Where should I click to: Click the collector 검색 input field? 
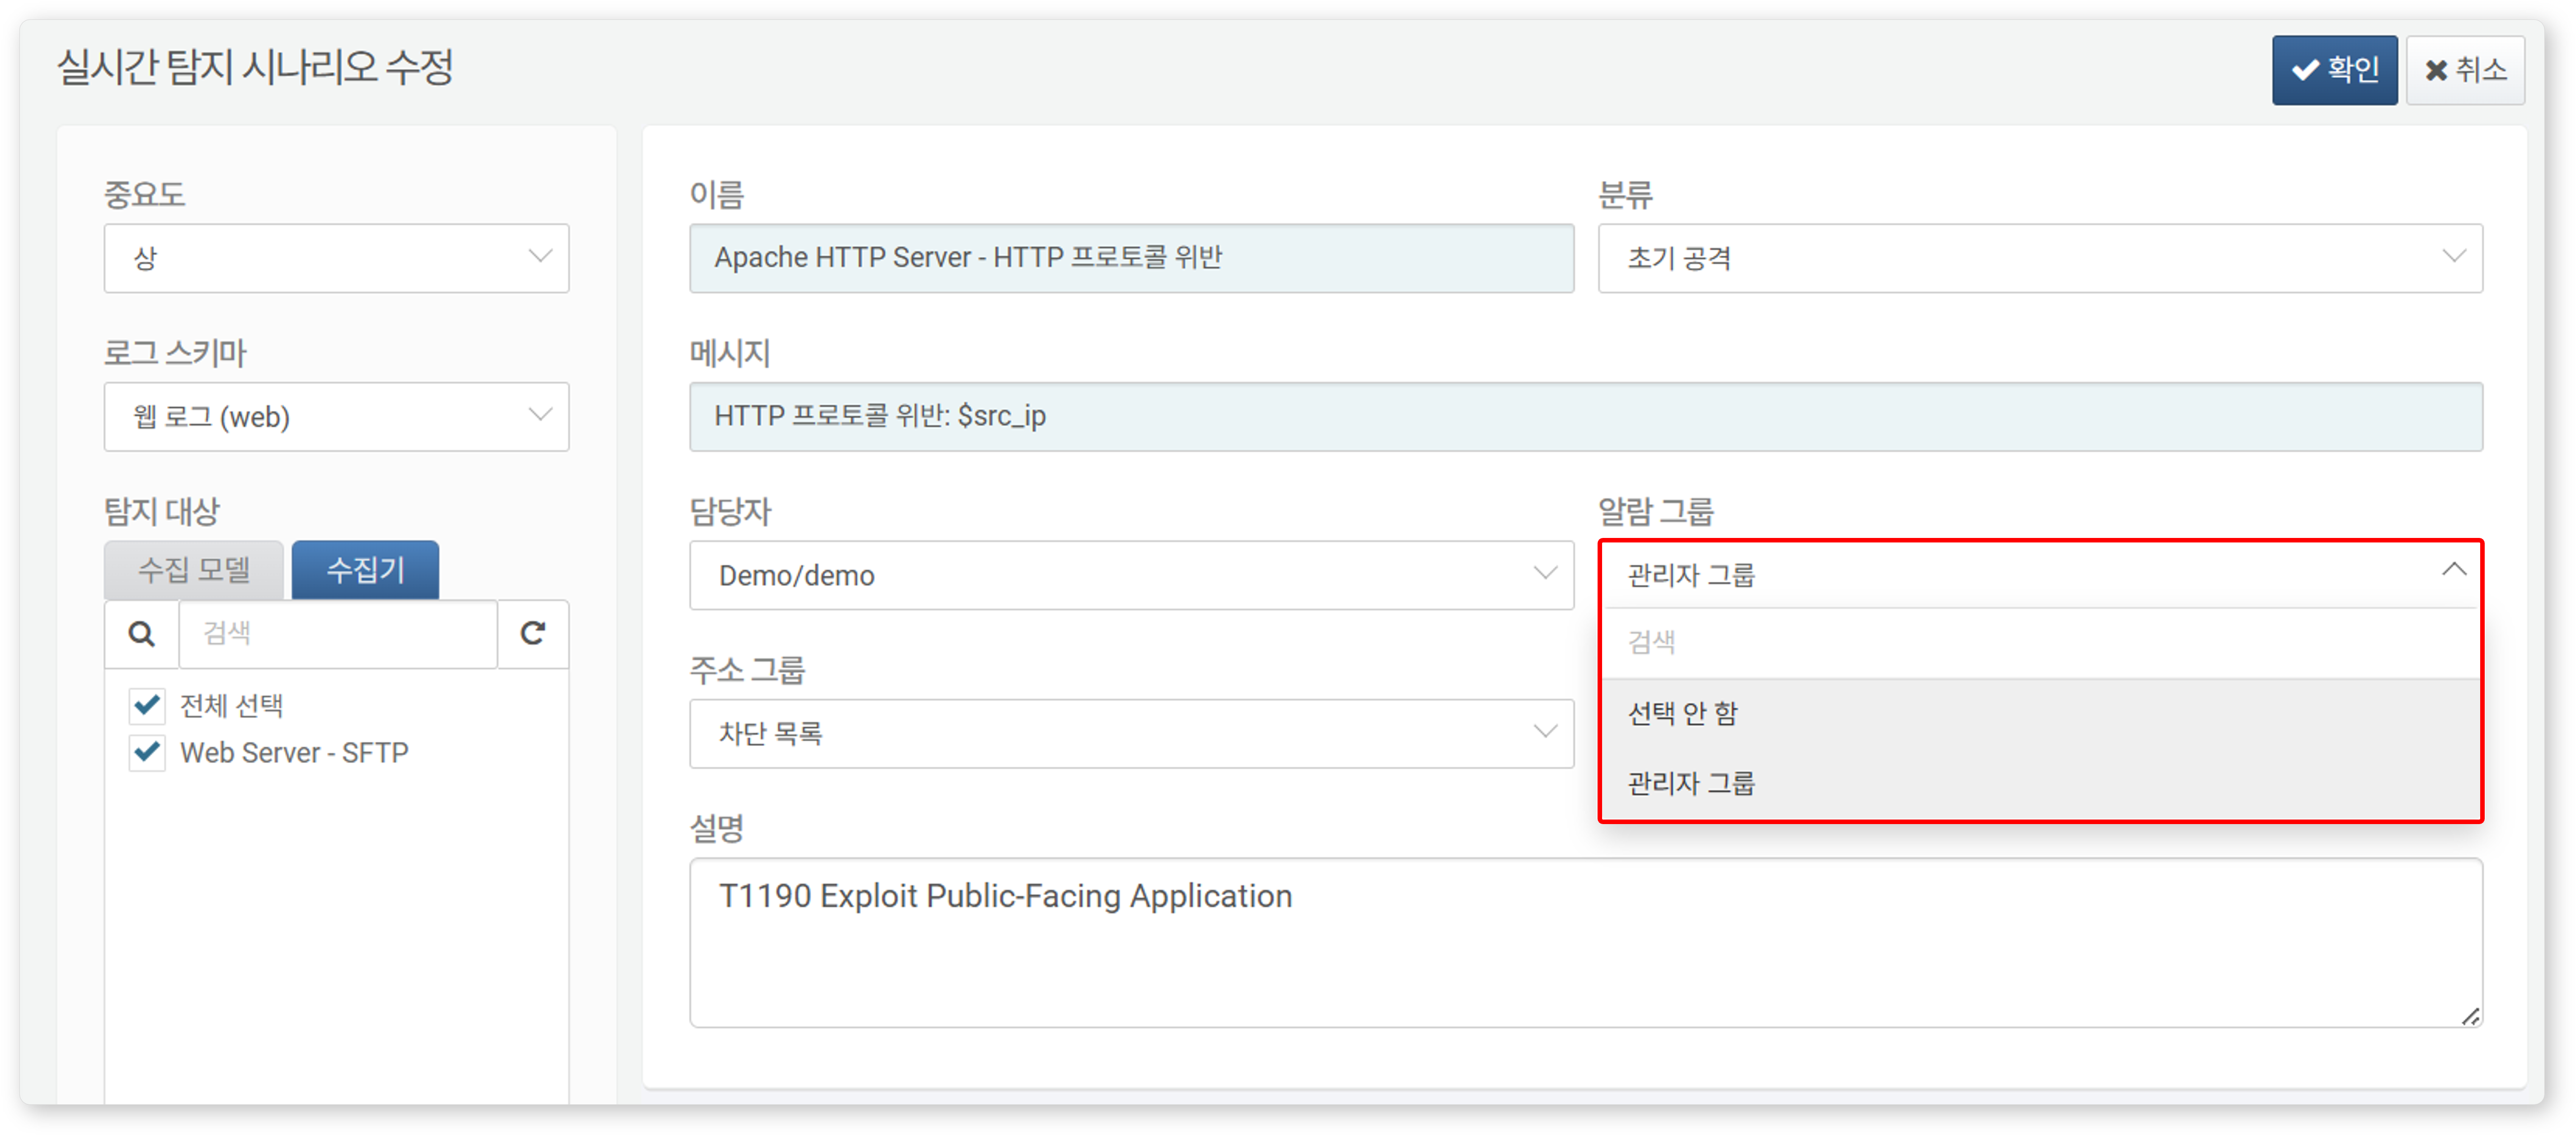tap(338, 634)
